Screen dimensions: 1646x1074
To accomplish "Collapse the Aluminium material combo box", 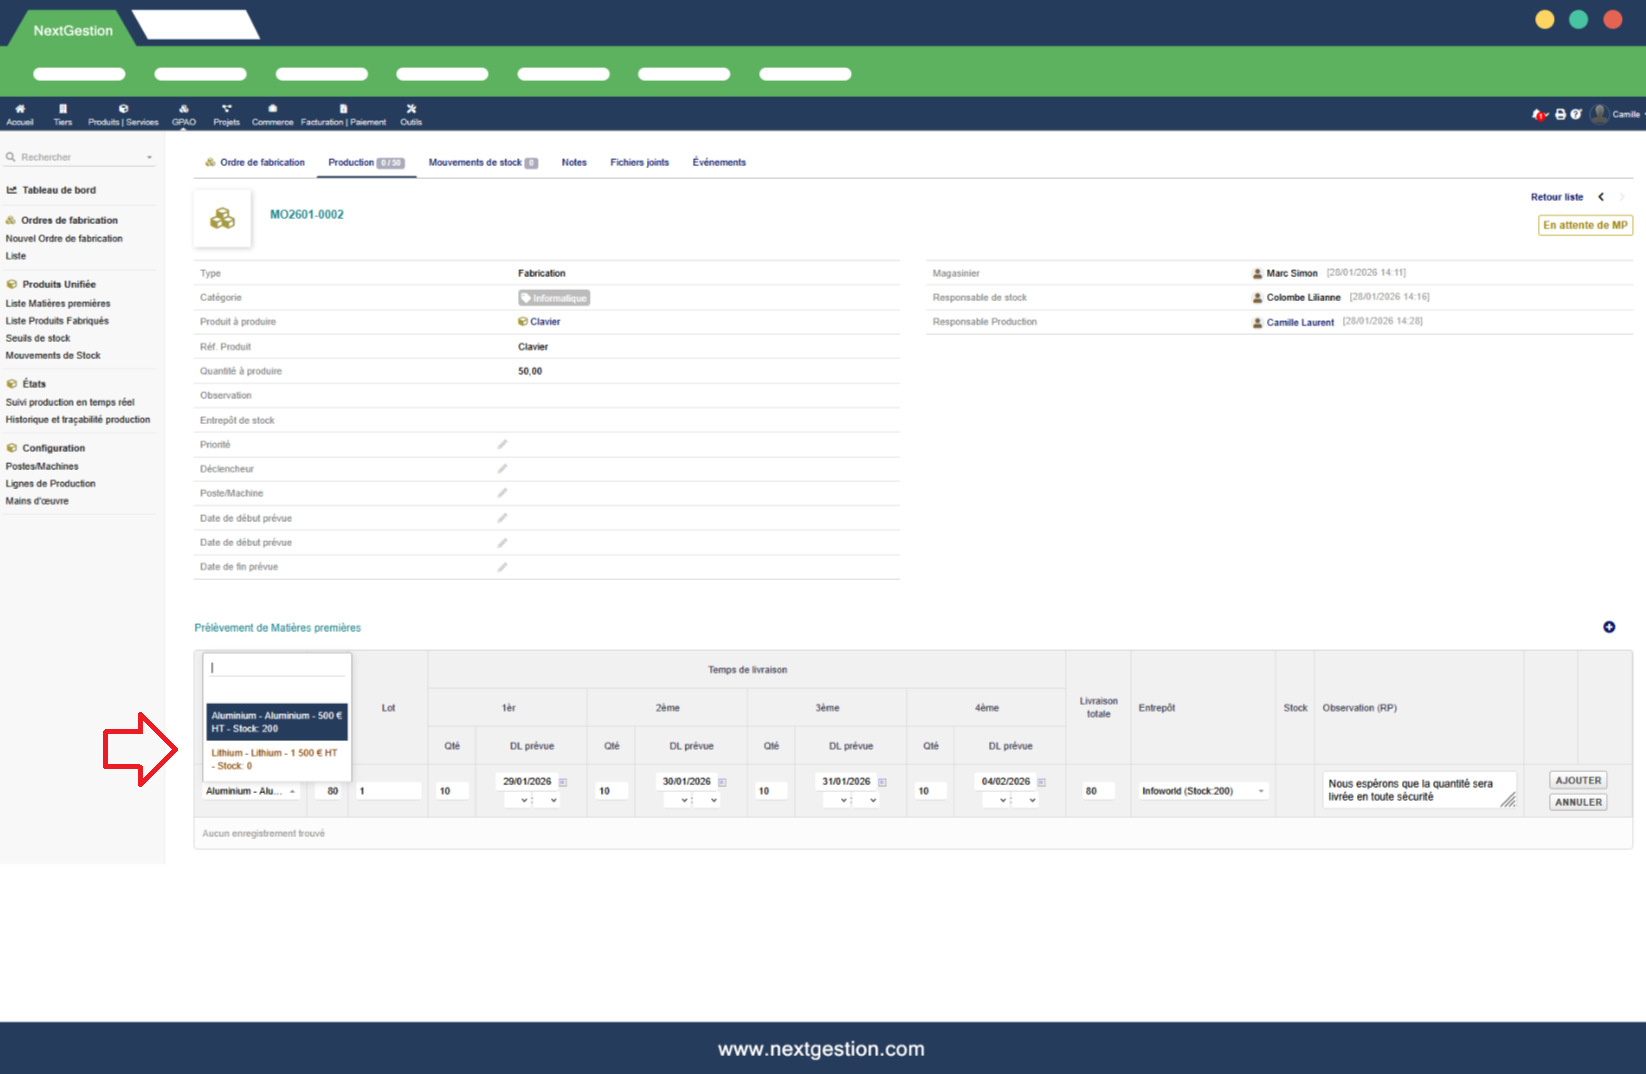I will tap(292, 791).
